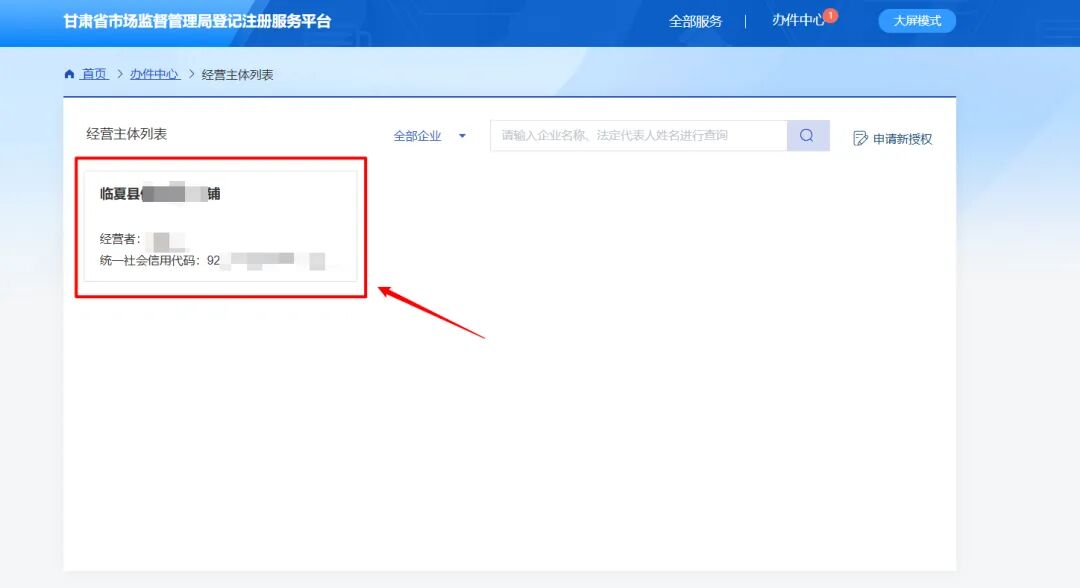Click the pencil icon beside 申请新授权
Viewport: 1080px width, 588px height.
tap(859, 138)
